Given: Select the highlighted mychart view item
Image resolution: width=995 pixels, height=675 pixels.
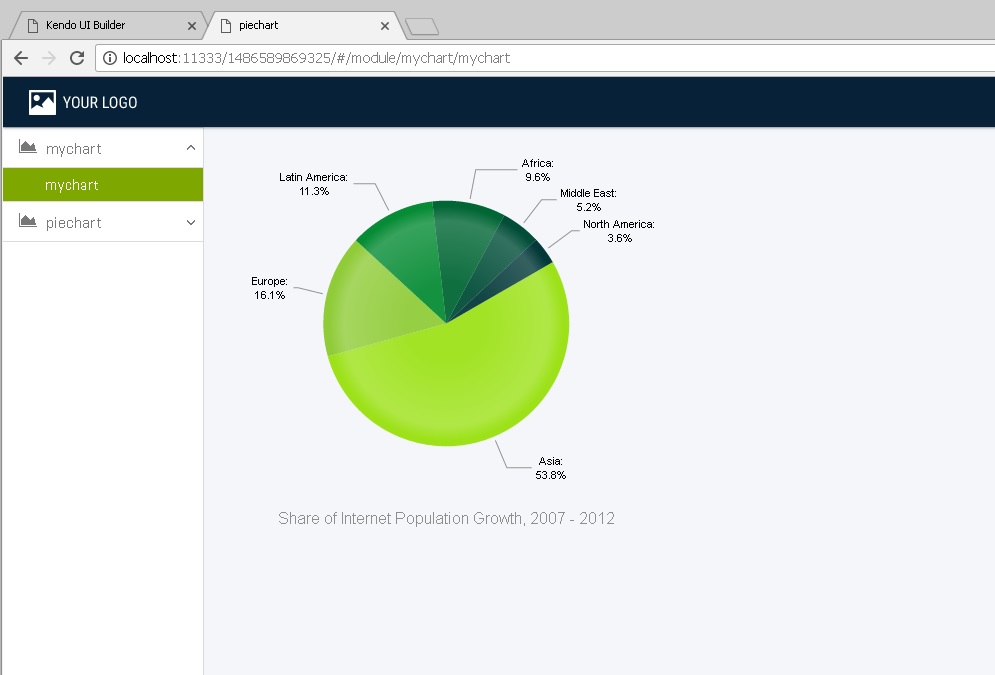Looking at the screenshot, I should [103, 185].
